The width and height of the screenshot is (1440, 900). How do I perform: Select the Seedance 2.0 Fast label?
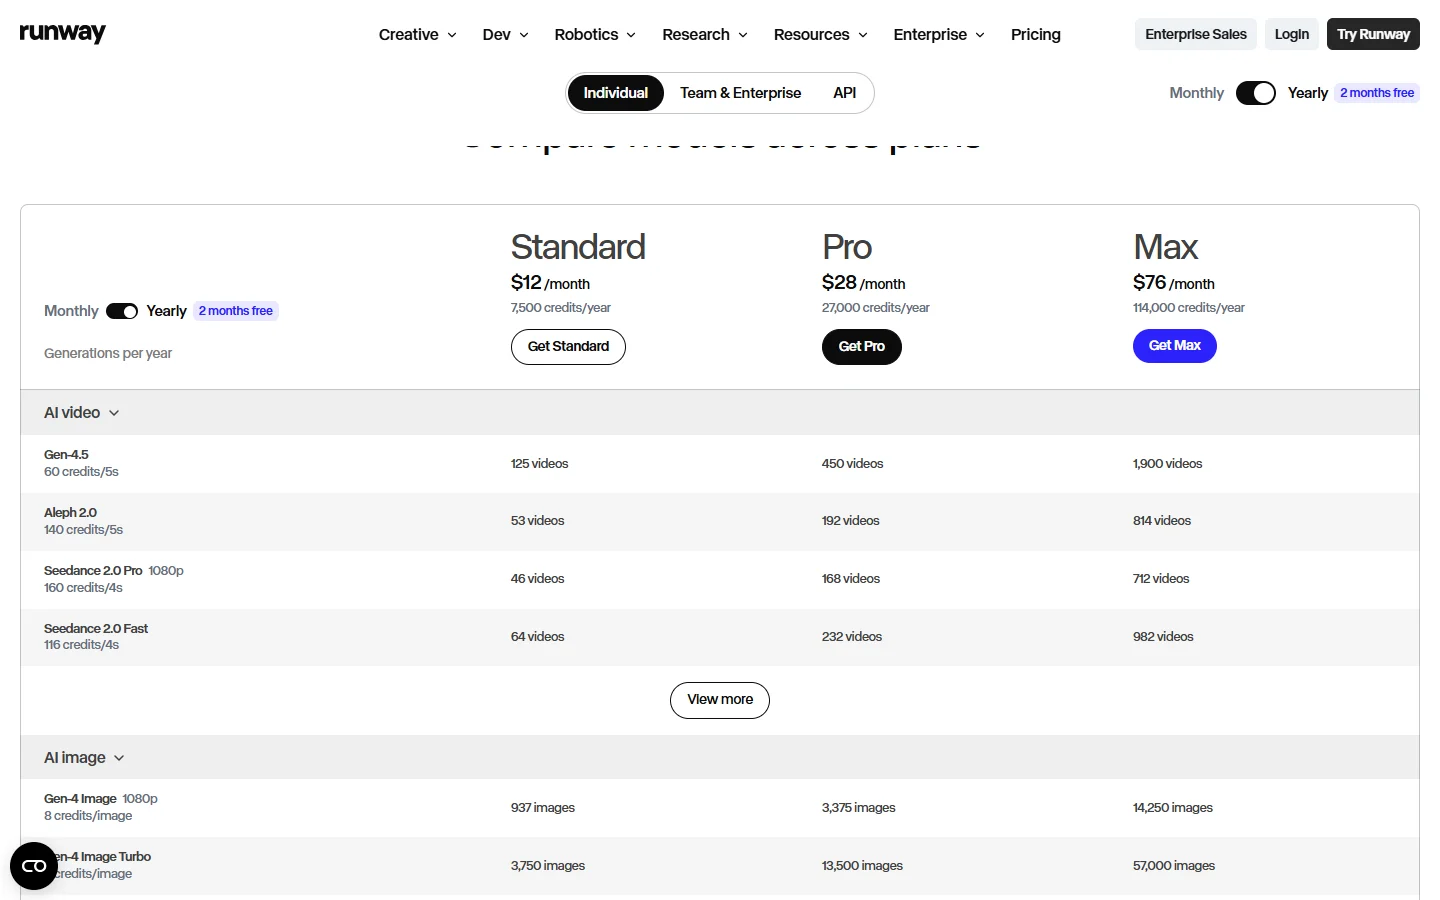(x=96, y=629)
